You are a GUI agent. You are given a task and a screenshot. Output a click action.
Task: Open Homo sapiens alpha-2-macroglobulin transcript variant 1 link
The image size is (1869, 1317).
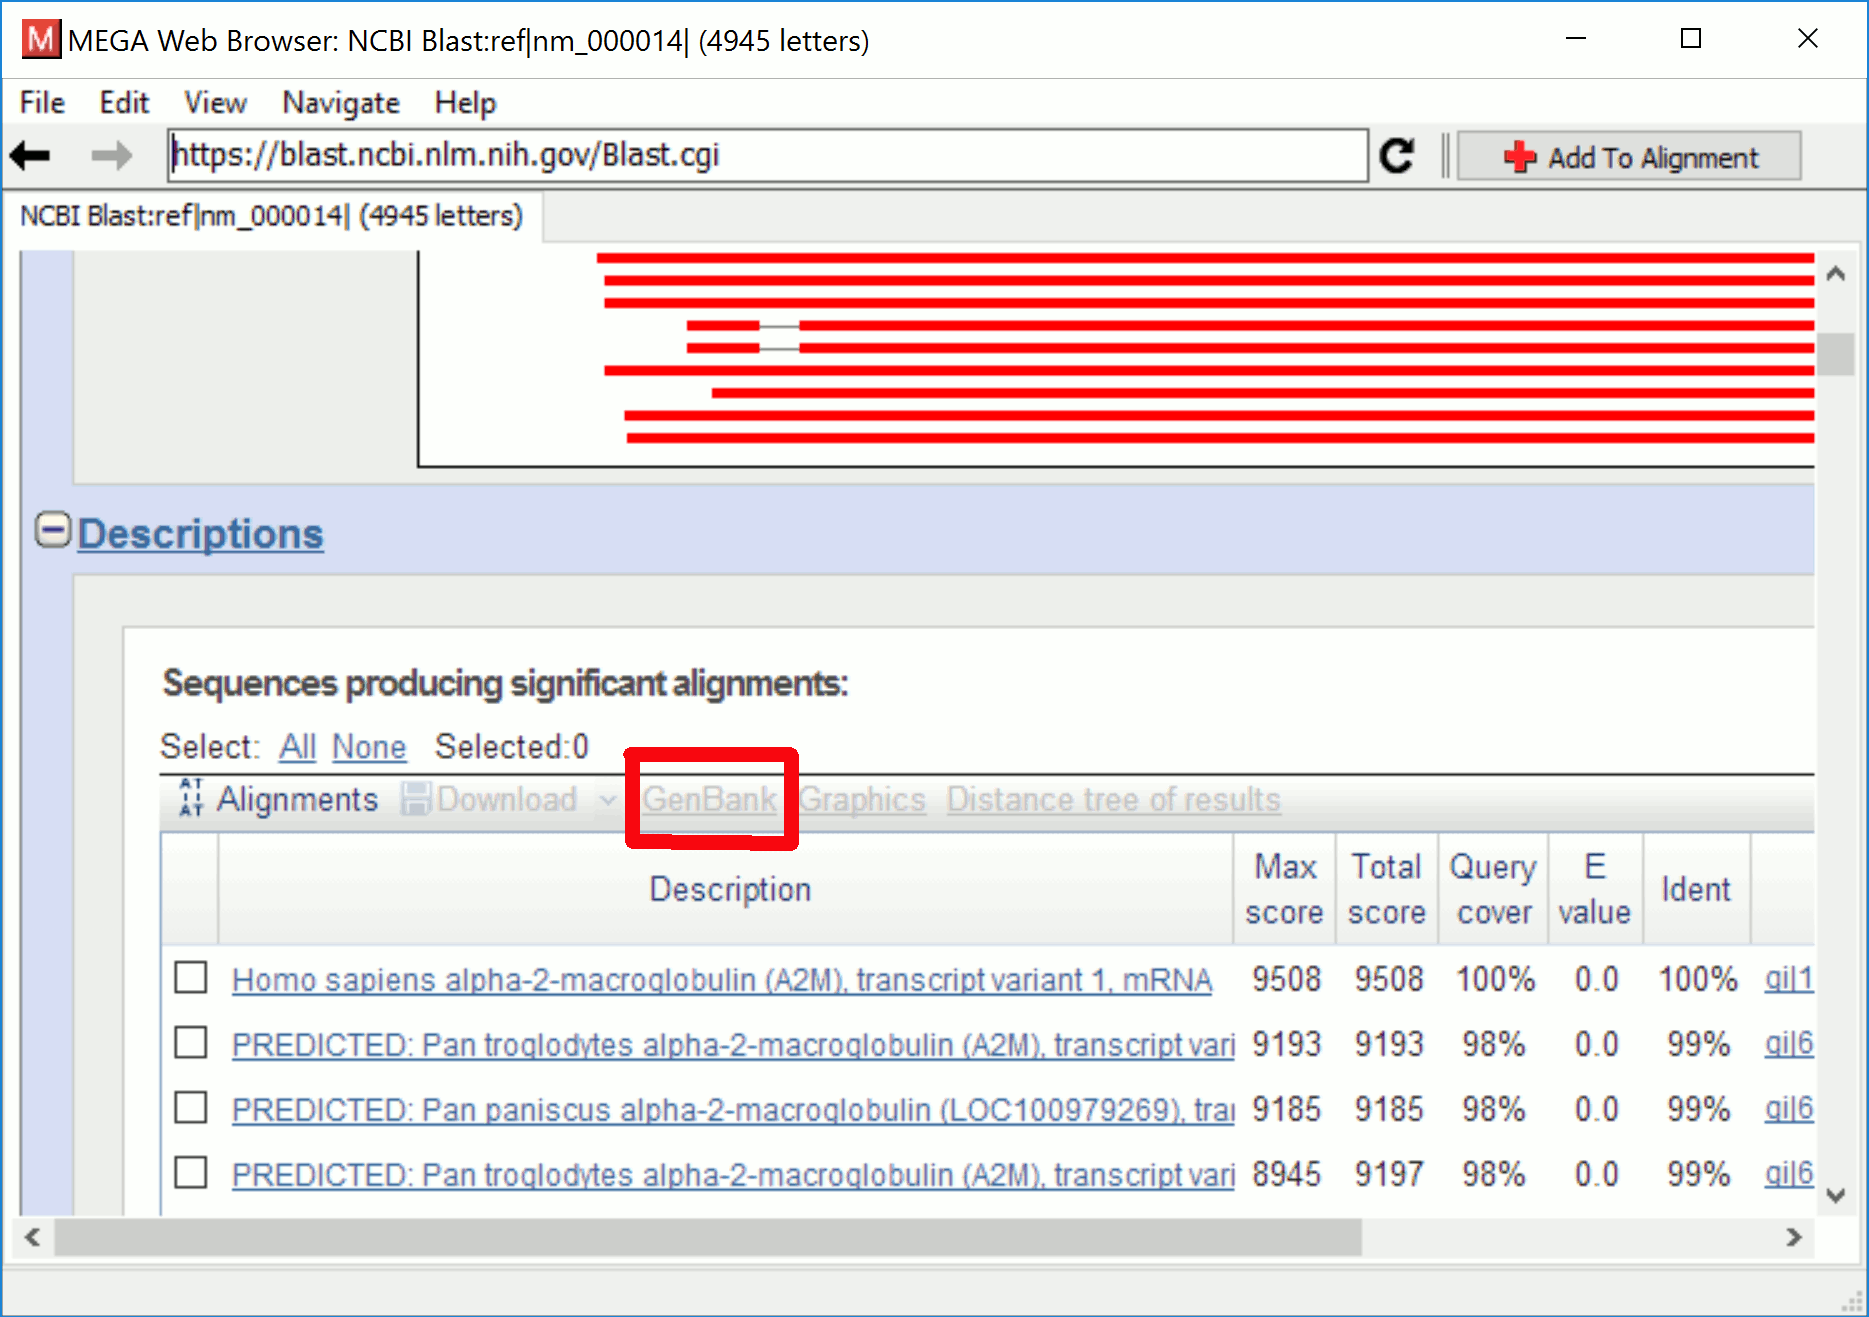[722, 980]
